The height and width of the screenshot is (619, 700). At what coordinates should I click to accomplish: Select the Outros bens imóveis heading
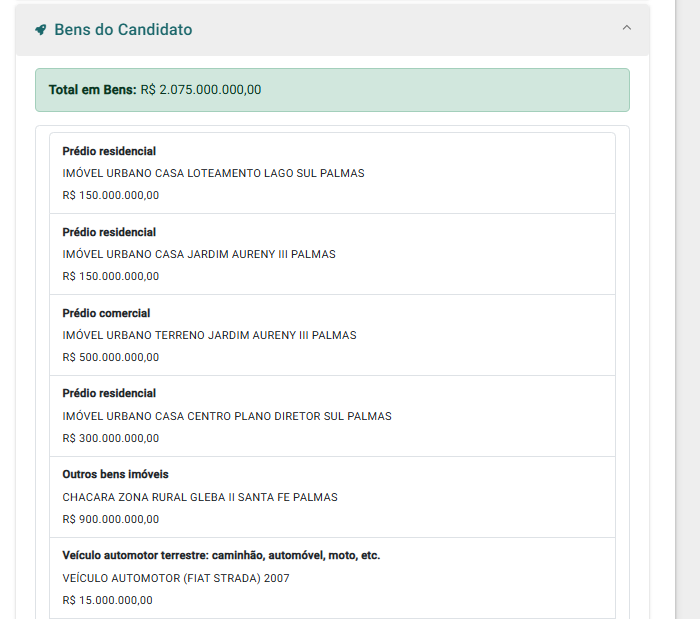tap(115, 474)
